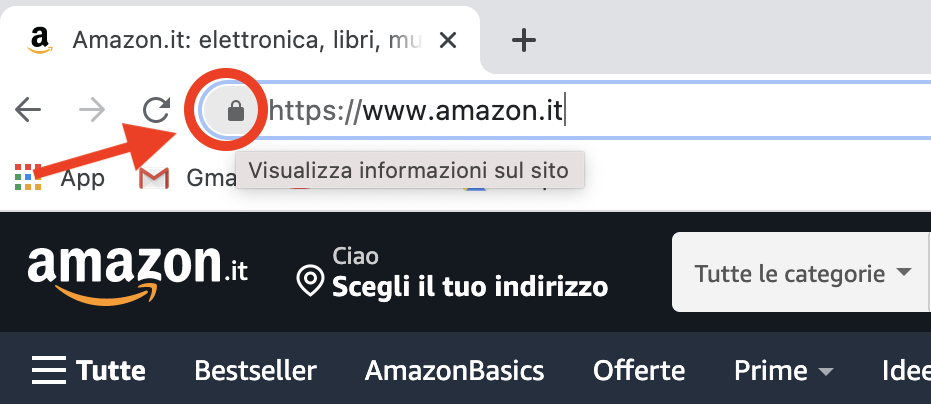Expand the Prime menu arrow

pyautogui.click(x=826, y=372)
